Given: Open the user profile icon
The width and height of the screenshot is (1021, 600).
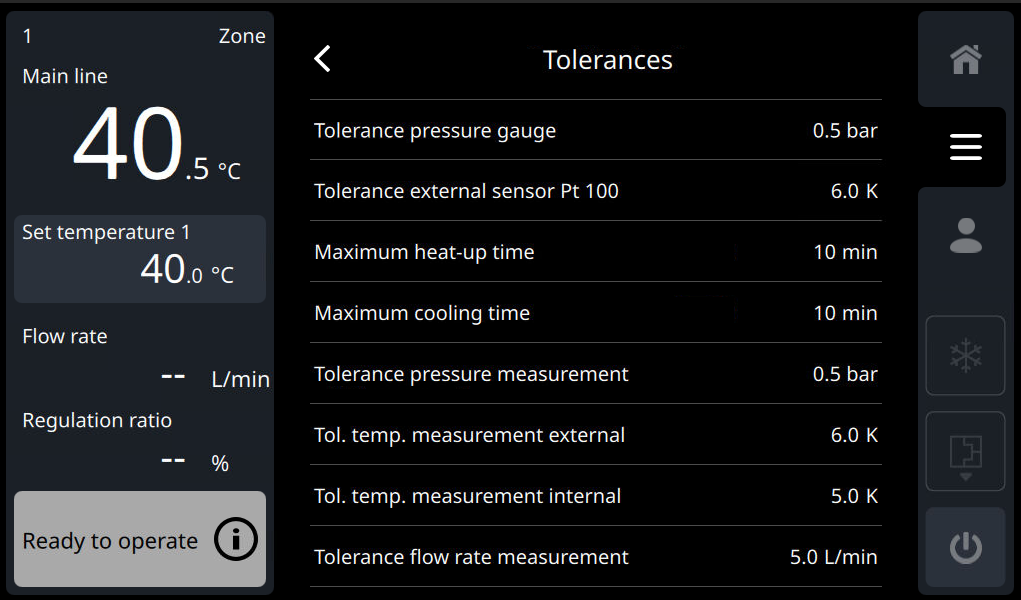Looking at the screenshot, I should click(x=965, y=236).
